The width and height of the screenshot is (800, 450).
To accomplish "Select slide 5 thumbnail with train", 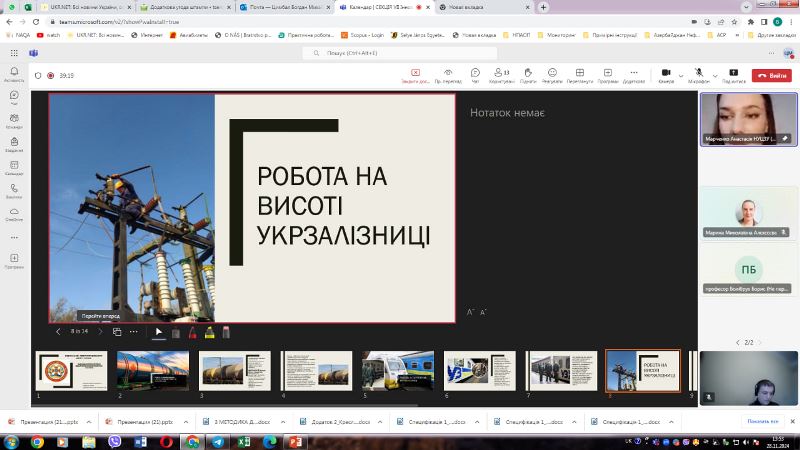I will [x=398, y=371].
